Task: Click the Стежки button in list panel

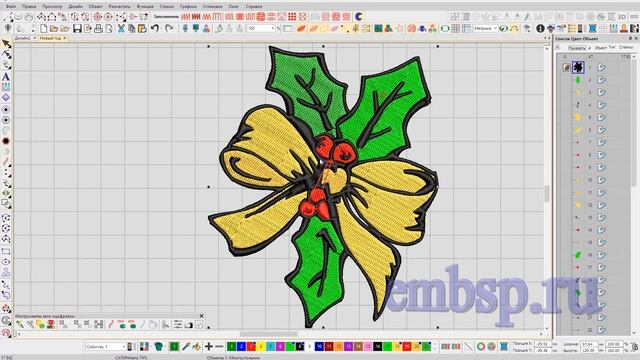Action: point(626,47)
